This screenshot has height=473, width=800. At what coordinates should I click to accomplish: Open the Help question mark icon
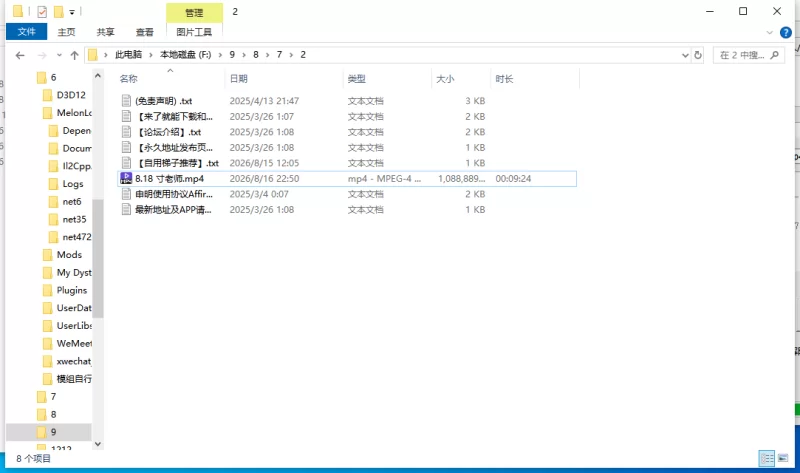click(x=786, y=33)
